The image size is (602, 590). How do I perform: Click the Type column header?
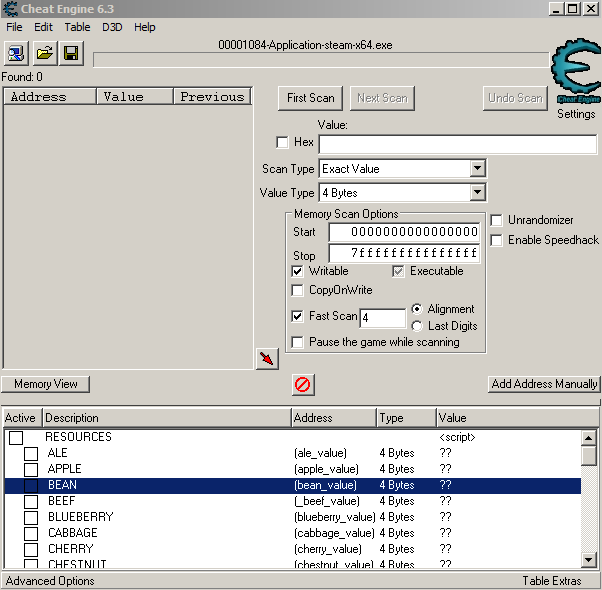pos(407,418)
